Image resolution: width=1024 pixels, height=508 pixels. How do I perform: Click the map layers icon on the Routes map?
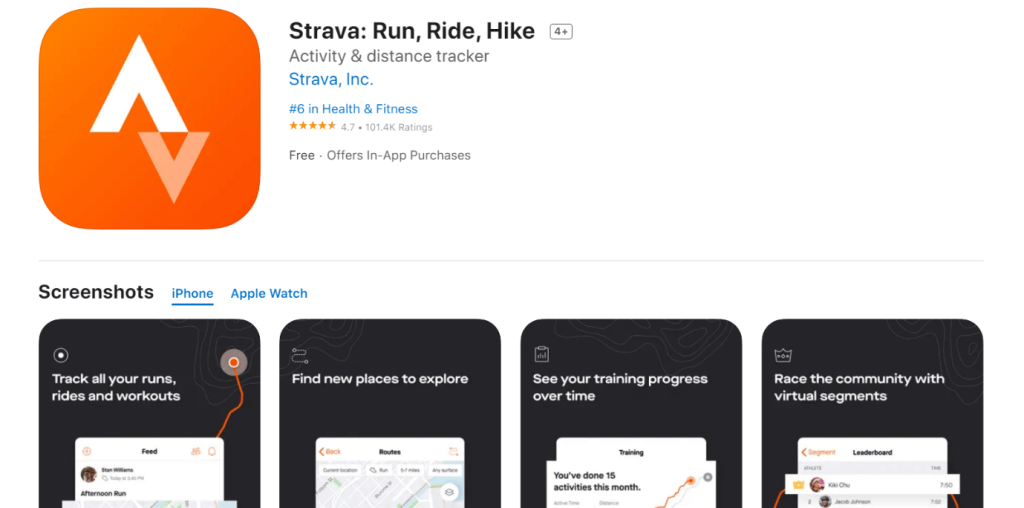pos(449,493)
